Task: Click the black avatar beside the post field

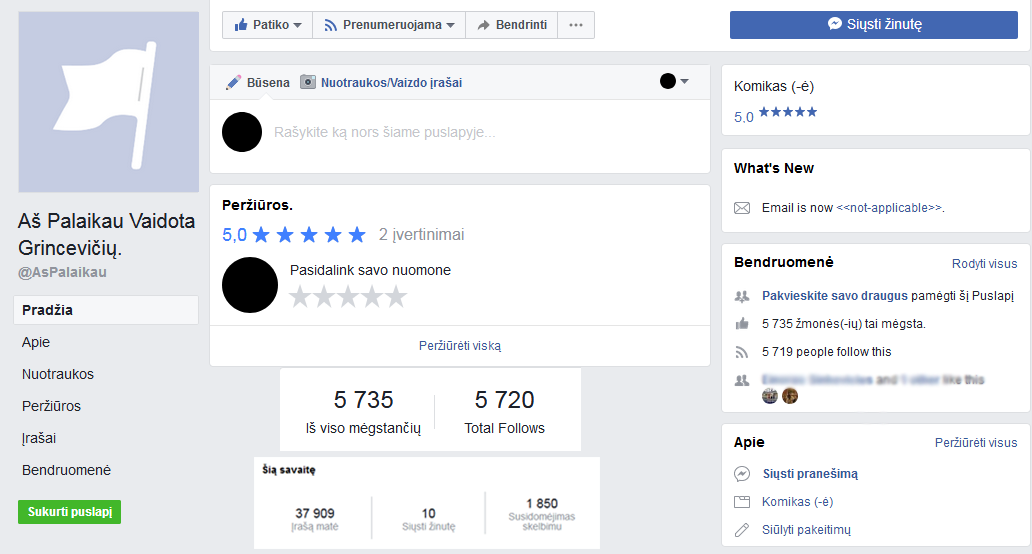Action: click(242, 132)
